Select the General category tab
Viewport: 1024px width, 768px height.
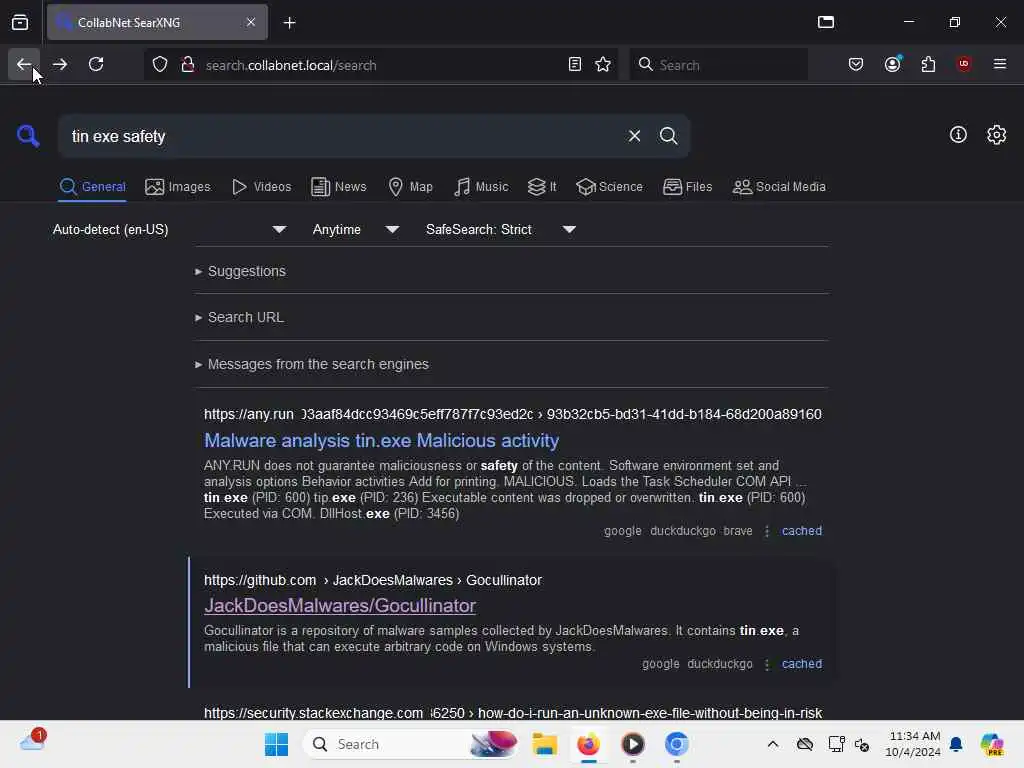pos(92,187)
